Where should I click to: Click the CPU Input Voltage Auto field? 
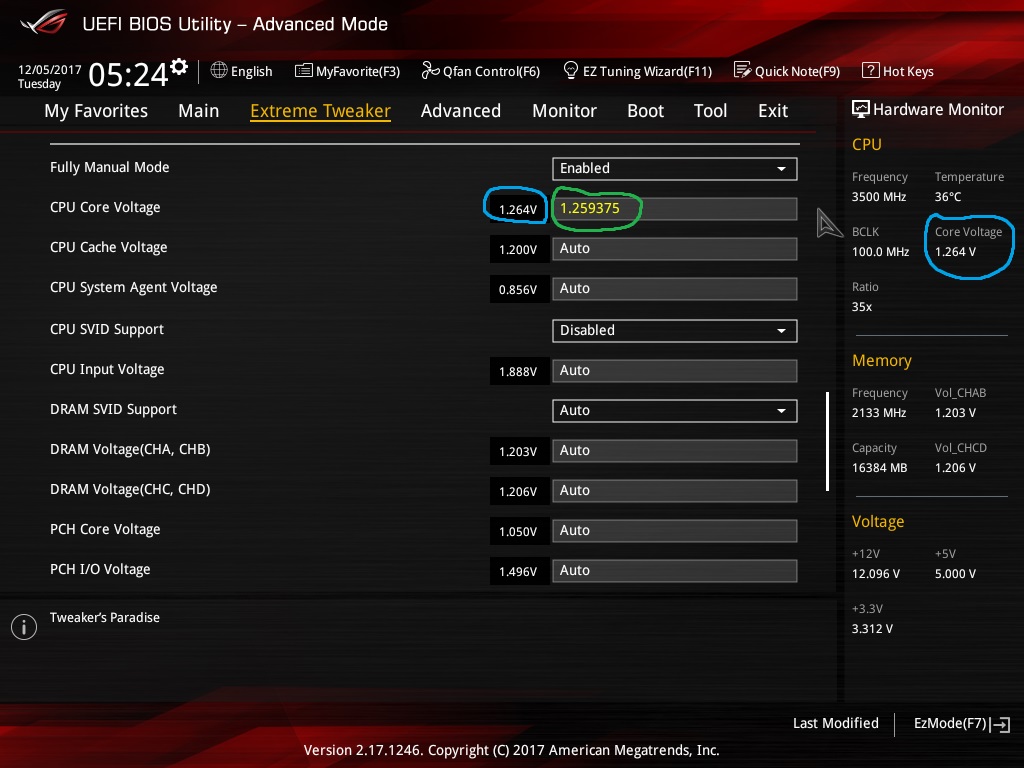[x=675, y=371]
